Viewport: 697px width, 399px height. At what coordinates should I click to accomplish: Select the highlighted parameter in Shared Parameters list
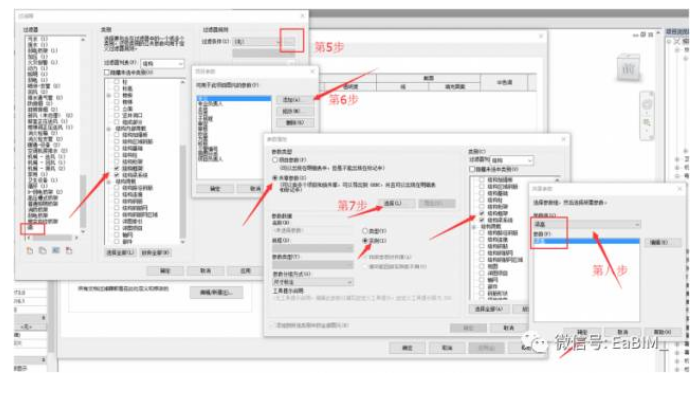coord(586,241)
